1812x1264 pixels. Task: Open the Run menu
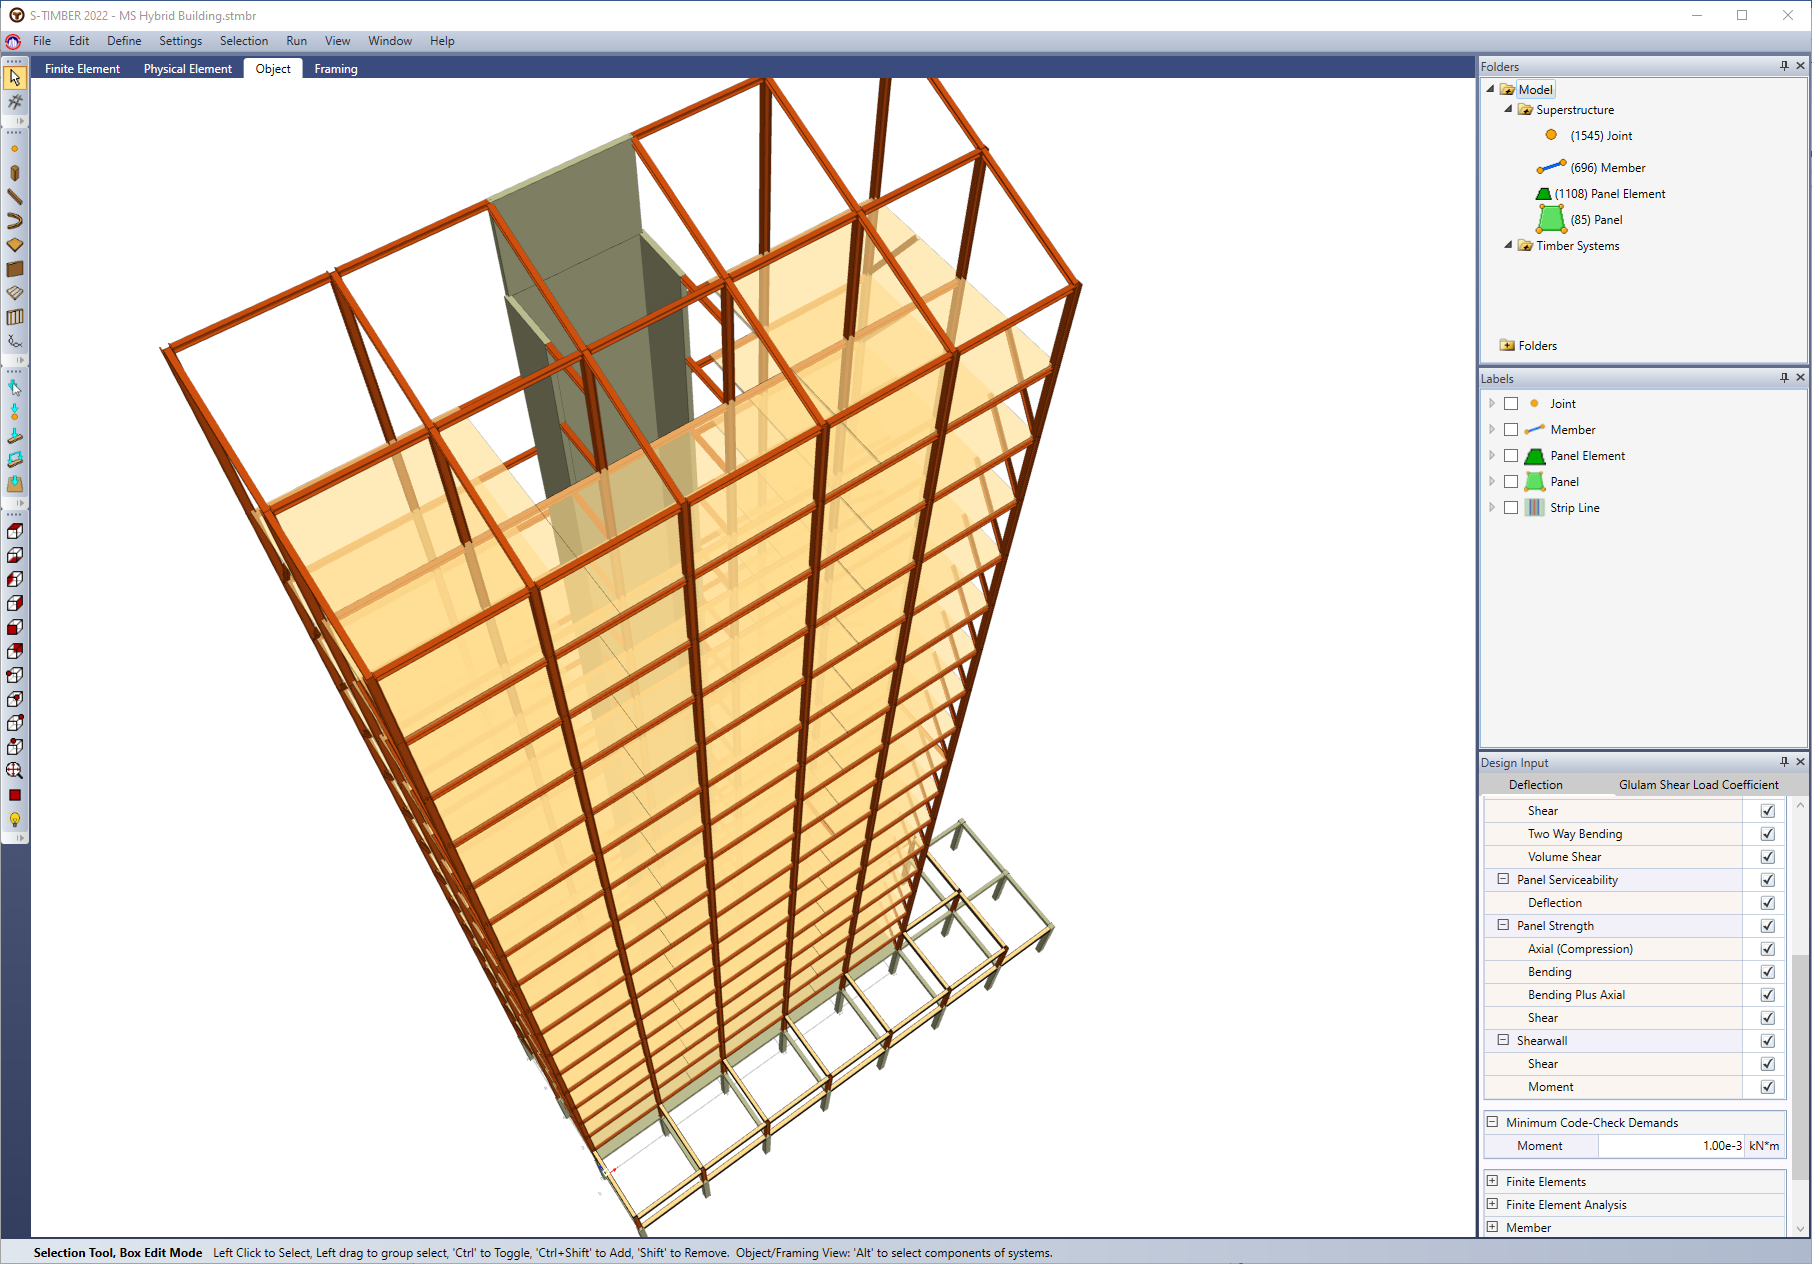pos(296,41)
